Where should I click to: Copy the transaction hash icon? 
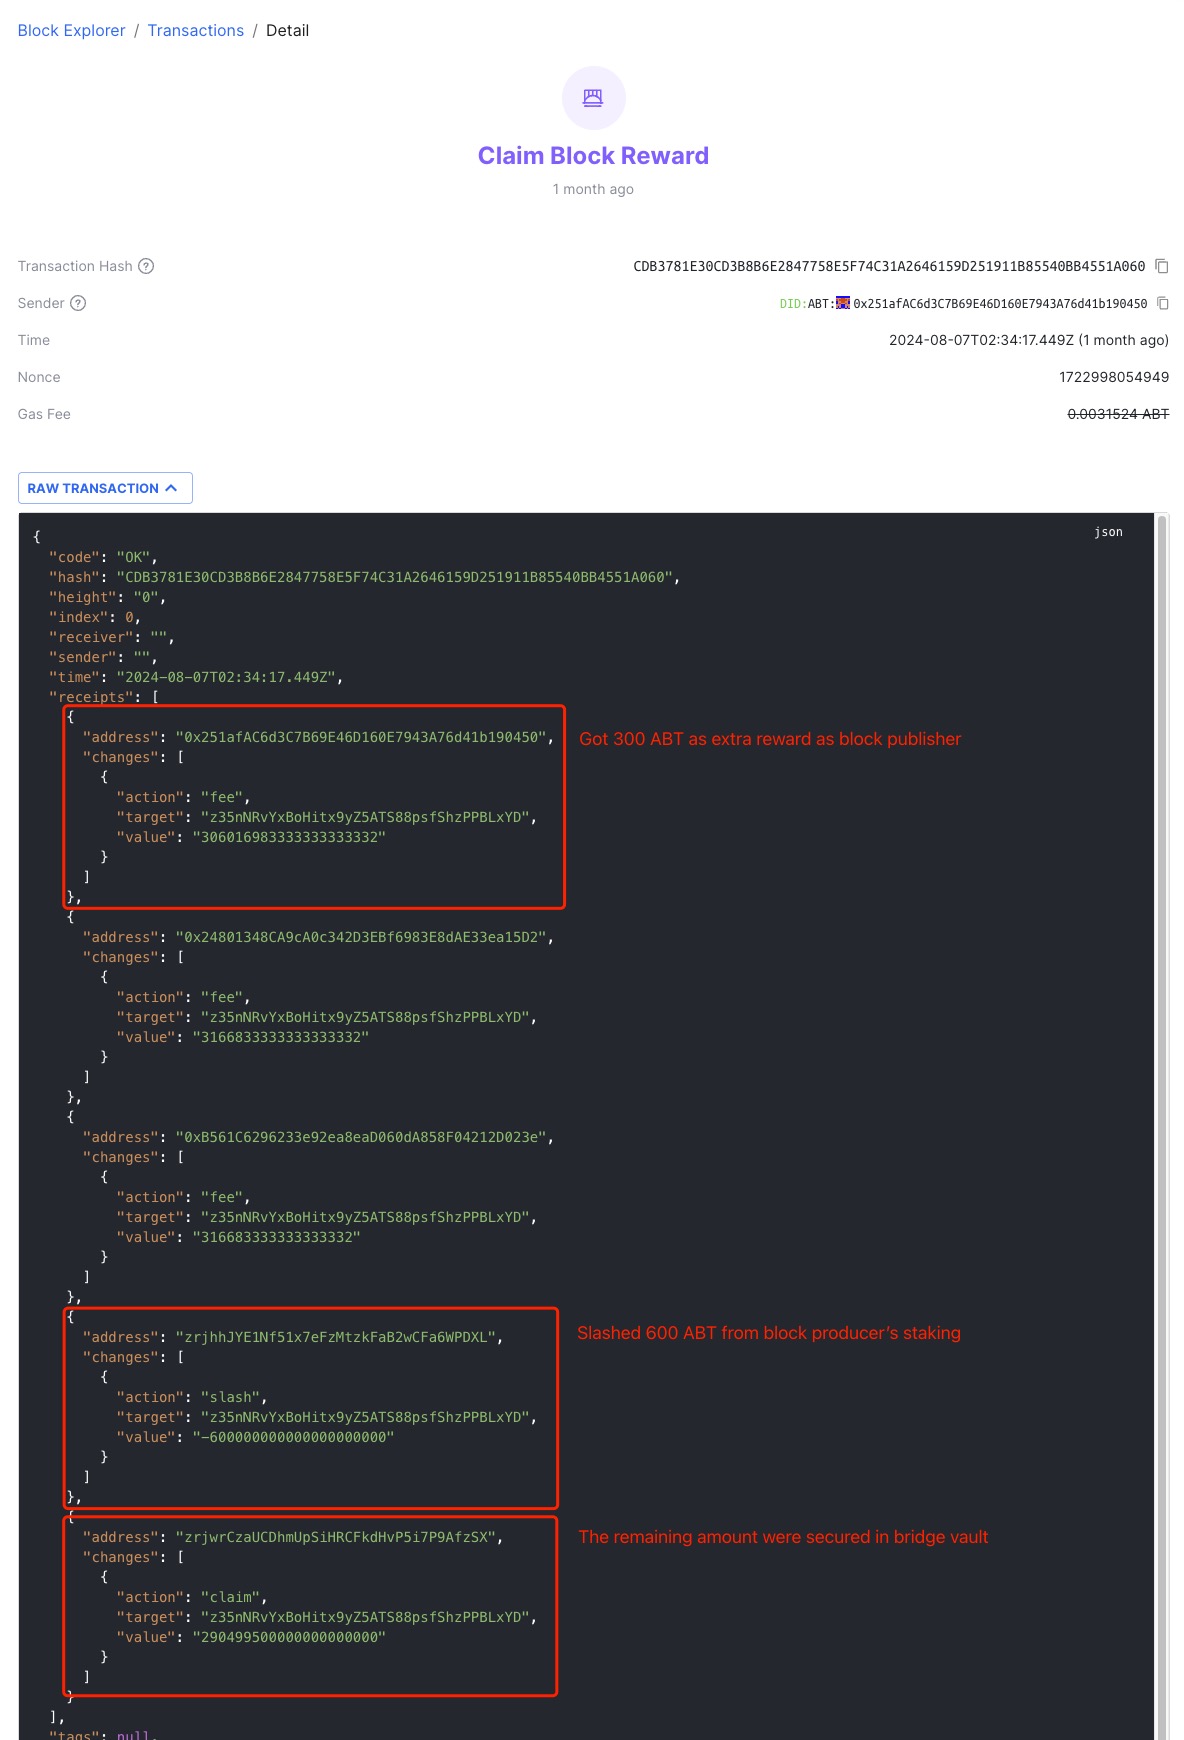[x=1161, y=266]
